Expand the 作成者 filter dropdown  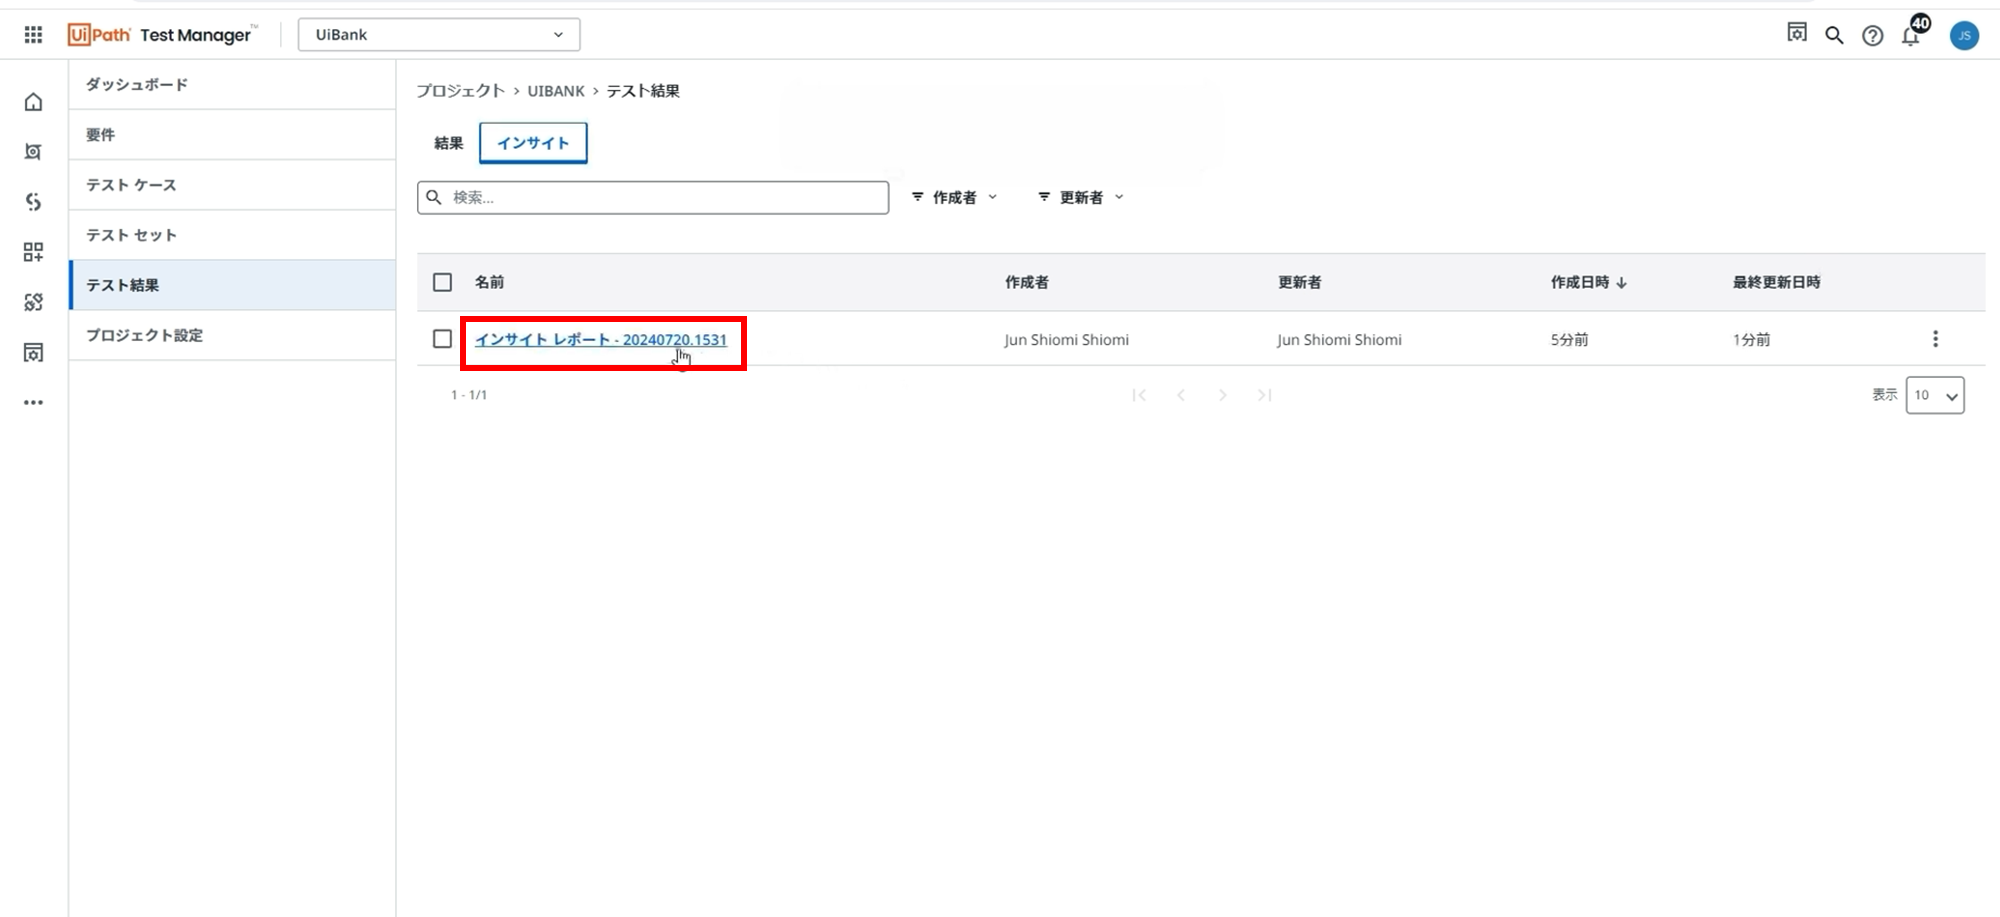point(954,197)
